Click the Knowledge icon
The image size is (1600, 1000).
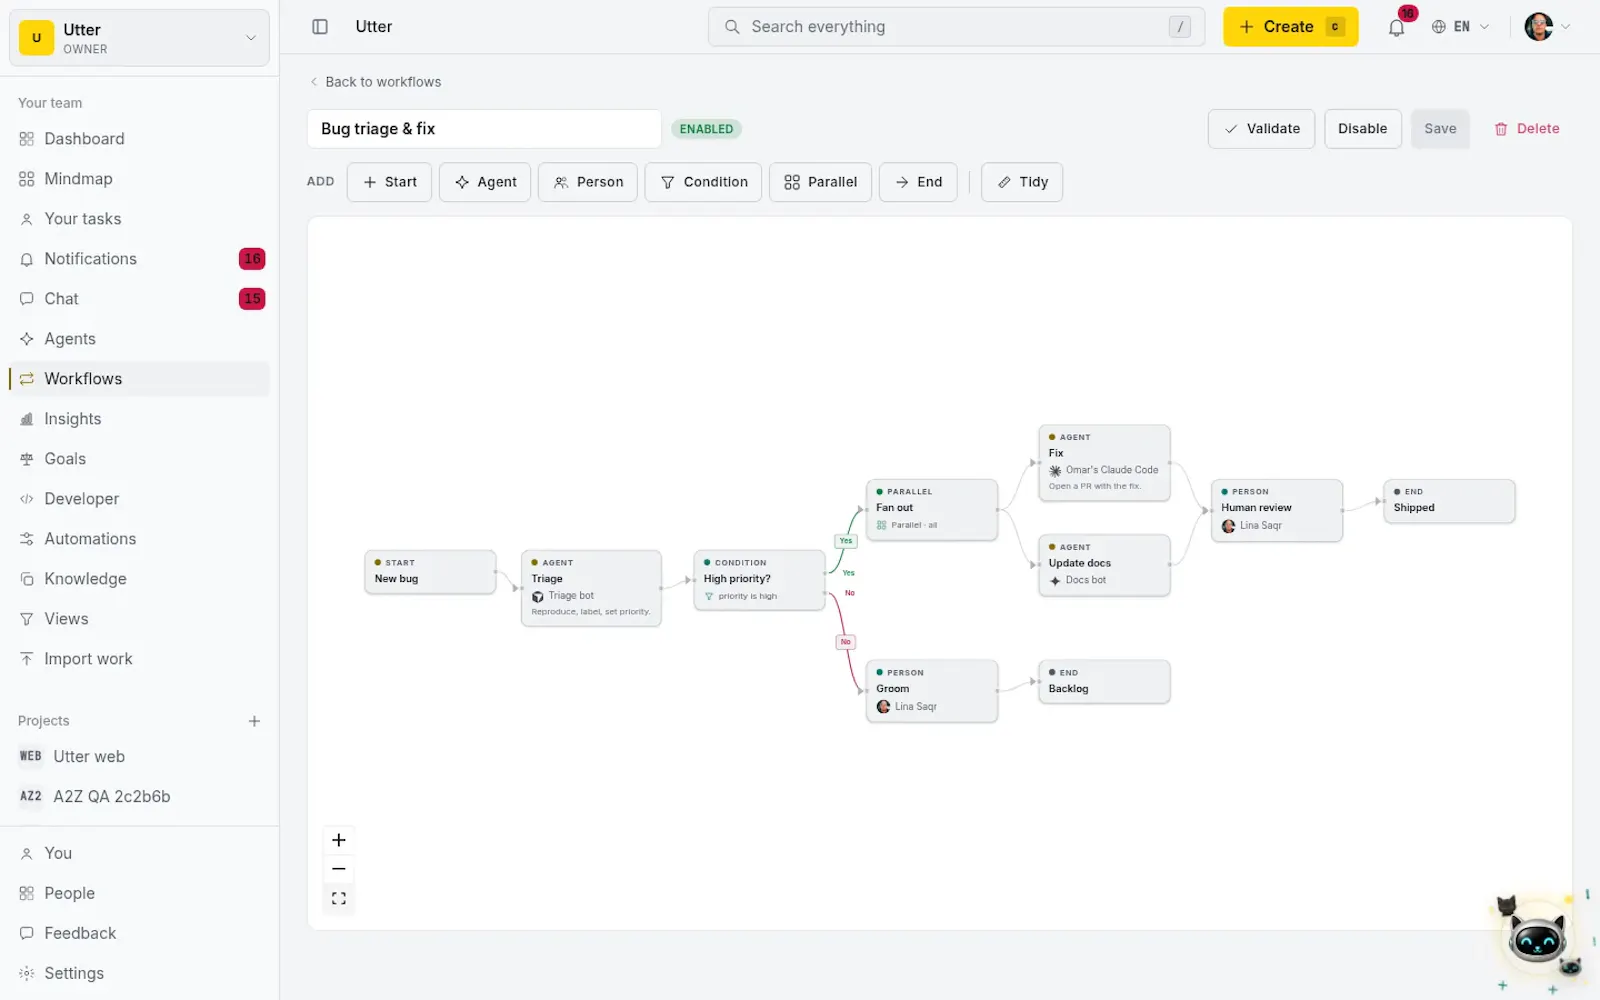[27, 579]
